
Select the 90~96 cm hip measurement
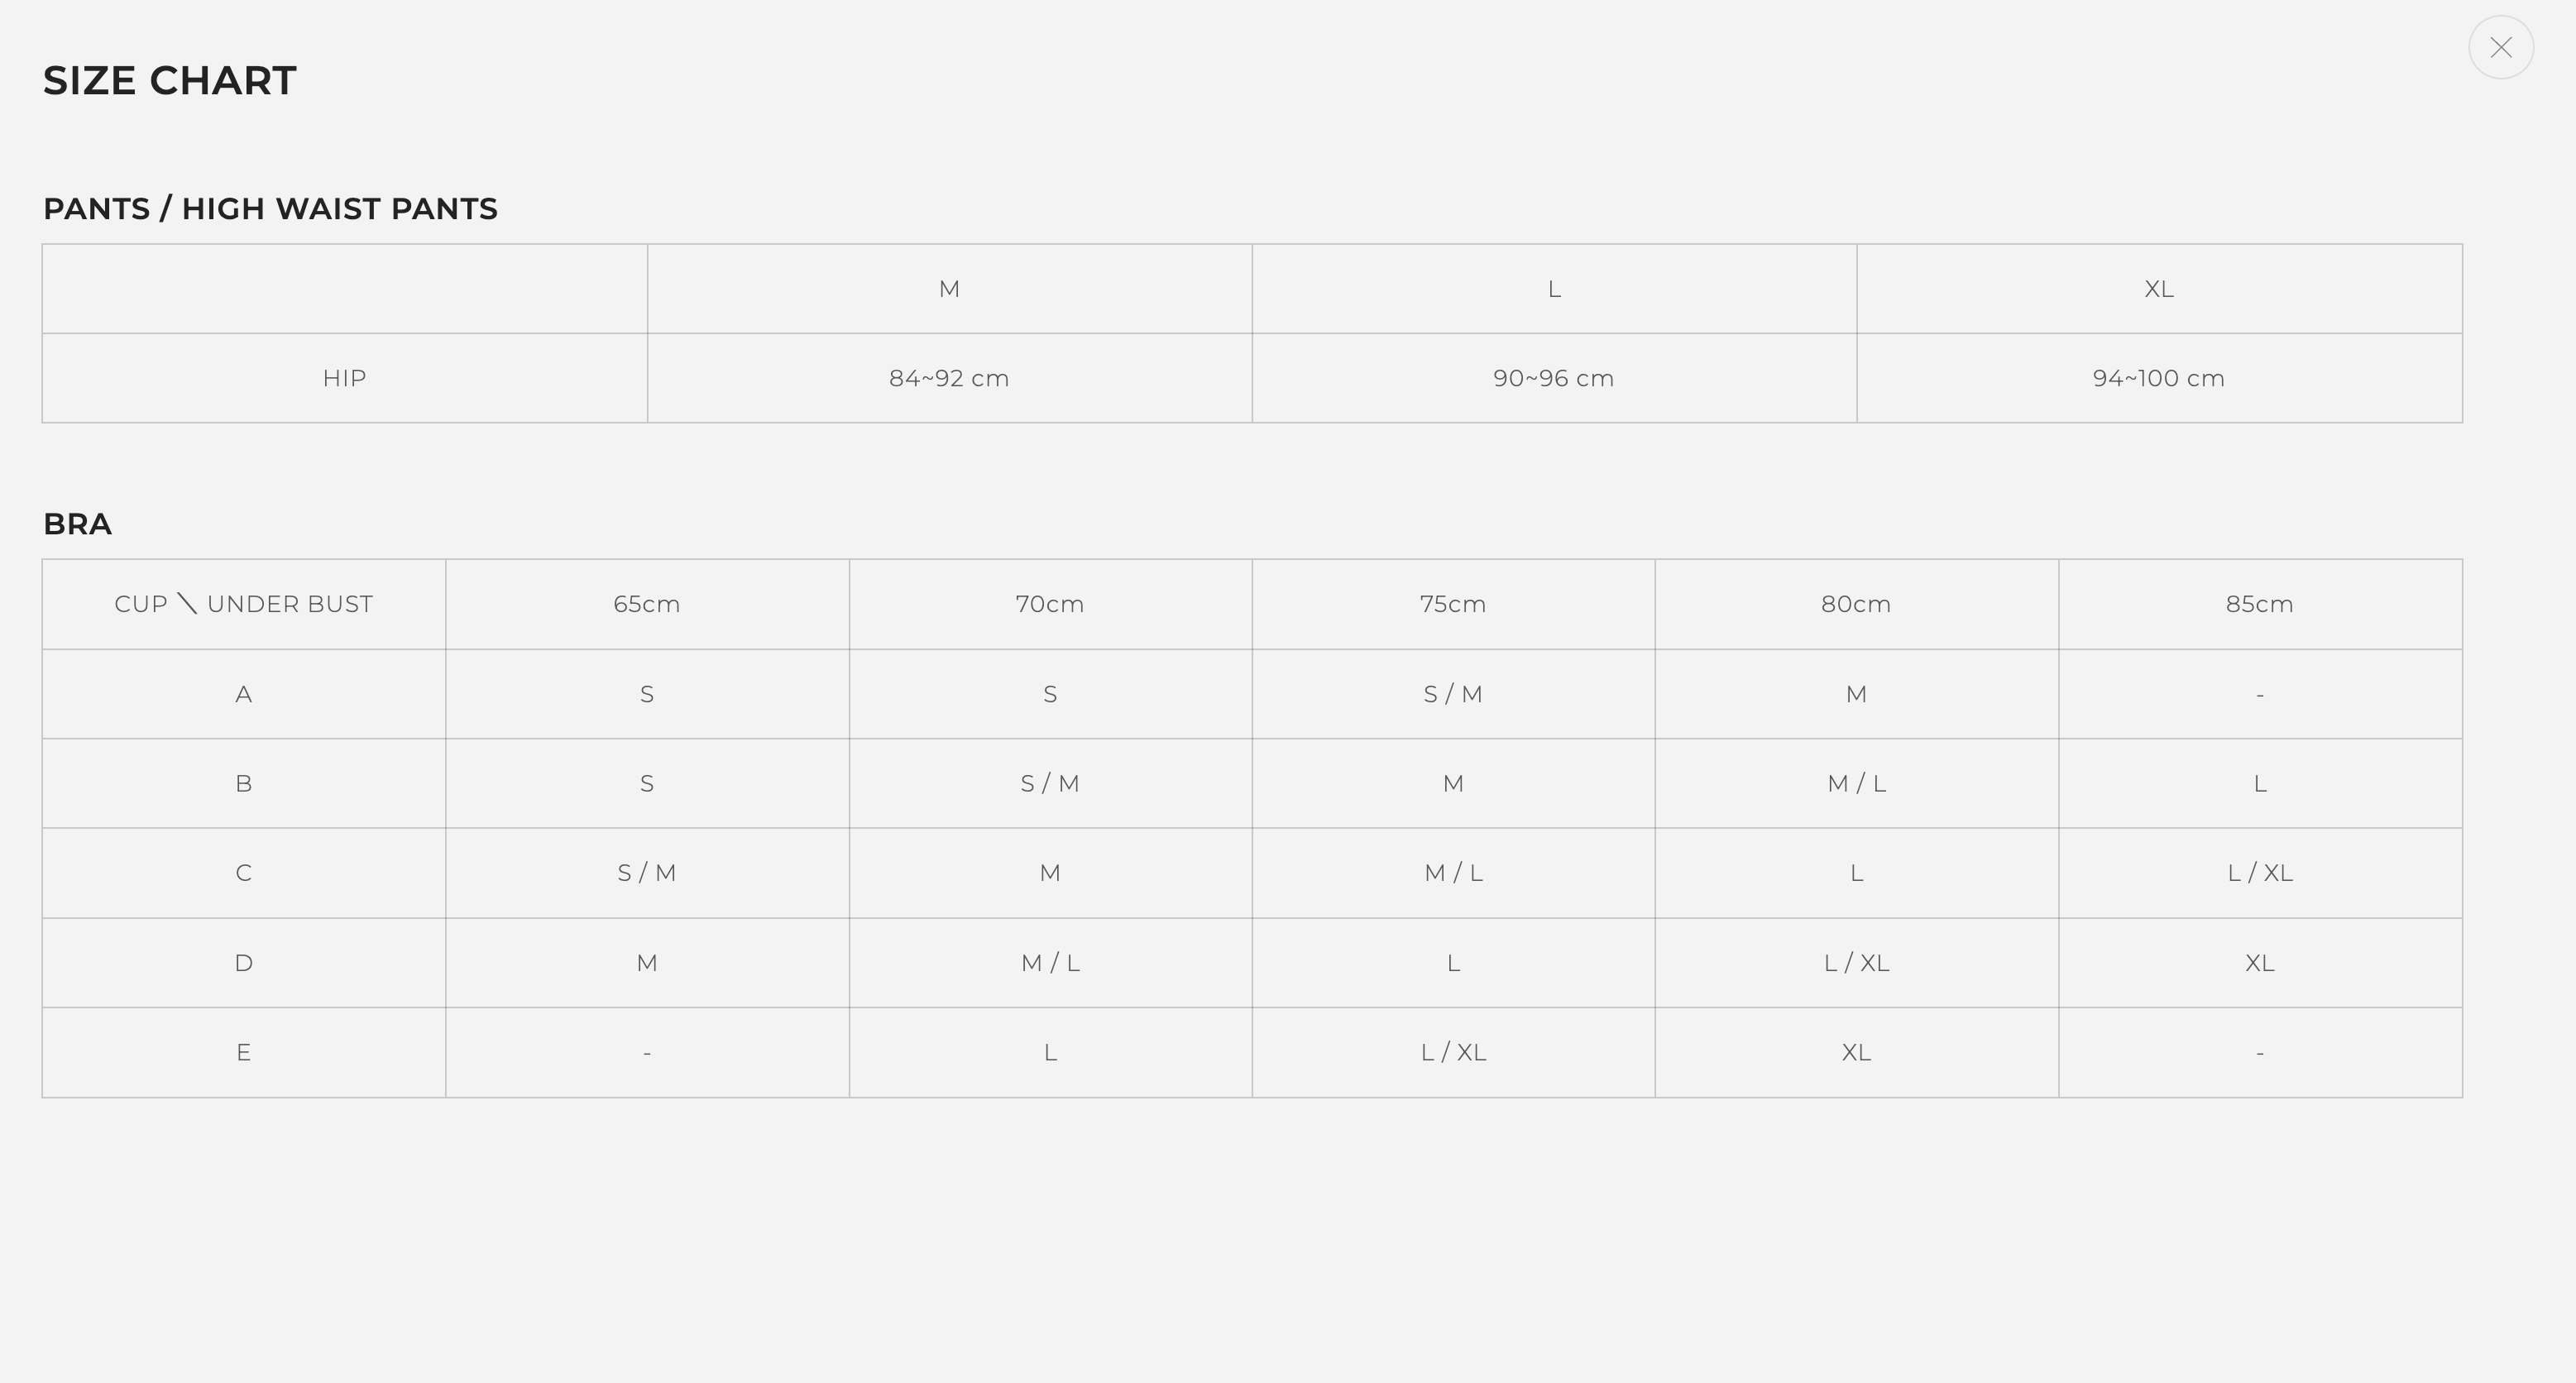click(x=1553, y=379)
